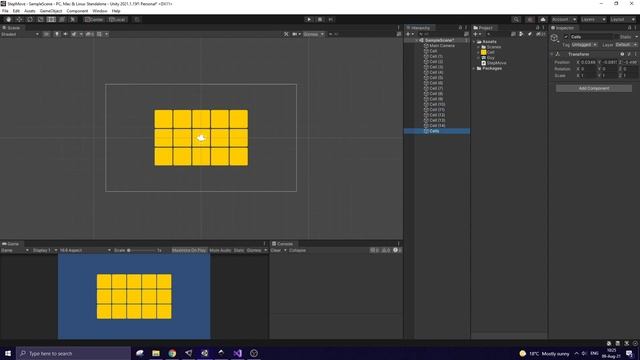Open scene camera settings icon
The height and width of the screenshot is (360, 640).
point(296,34)
